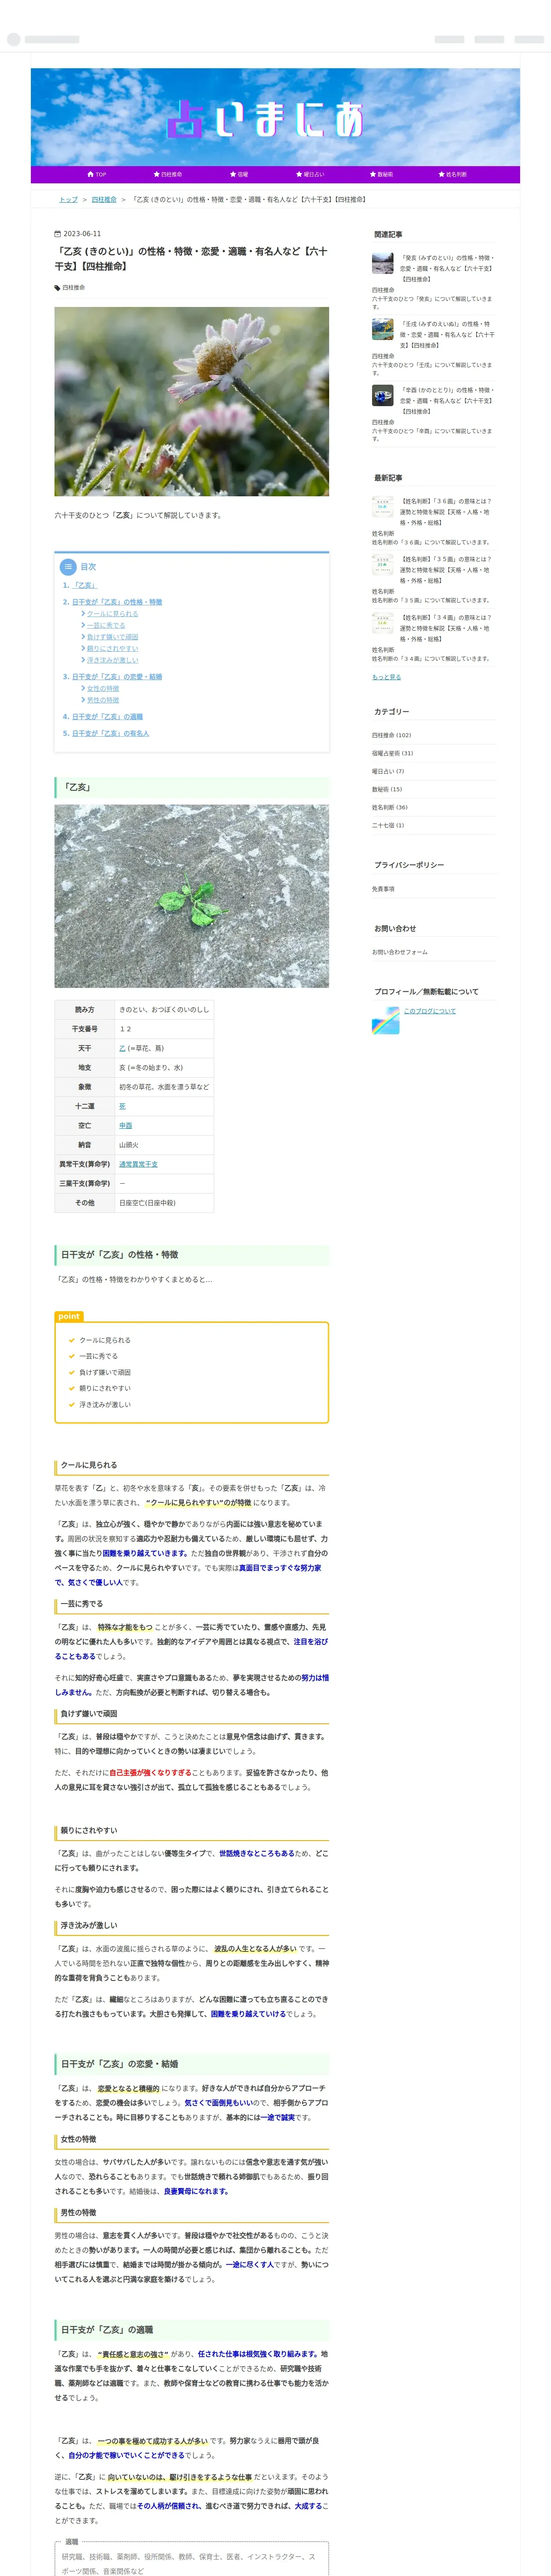551x2576 pixels.
Task: Select category 数秘術 (15)
Action: [387, 789]
